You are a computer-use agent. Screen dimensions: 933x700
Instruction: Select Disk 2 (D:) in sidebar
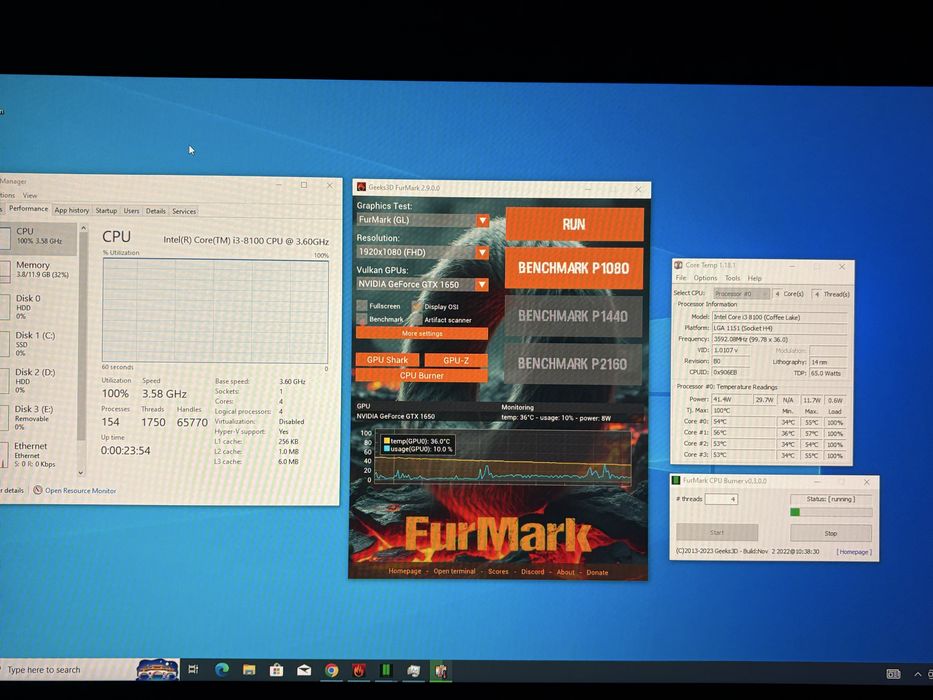coord(39,380)
